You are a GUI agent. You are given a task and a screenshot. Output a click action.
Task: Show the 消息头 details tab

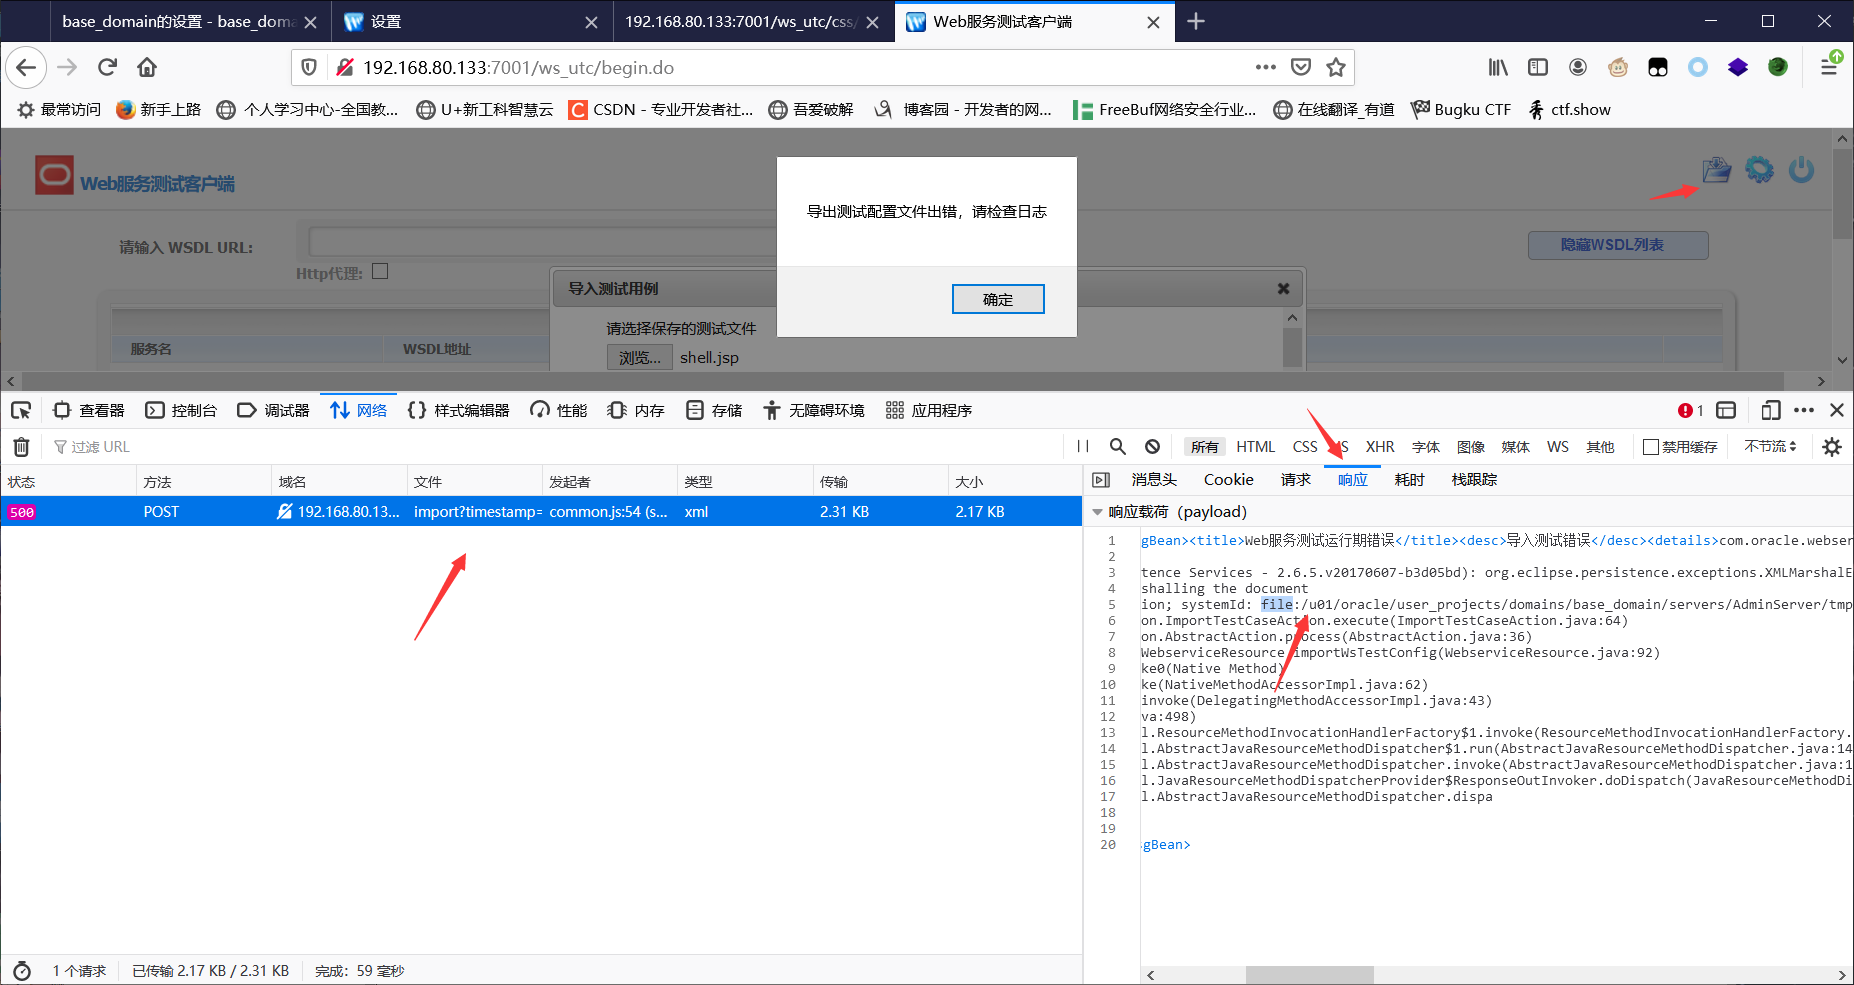pos(1154,480)
